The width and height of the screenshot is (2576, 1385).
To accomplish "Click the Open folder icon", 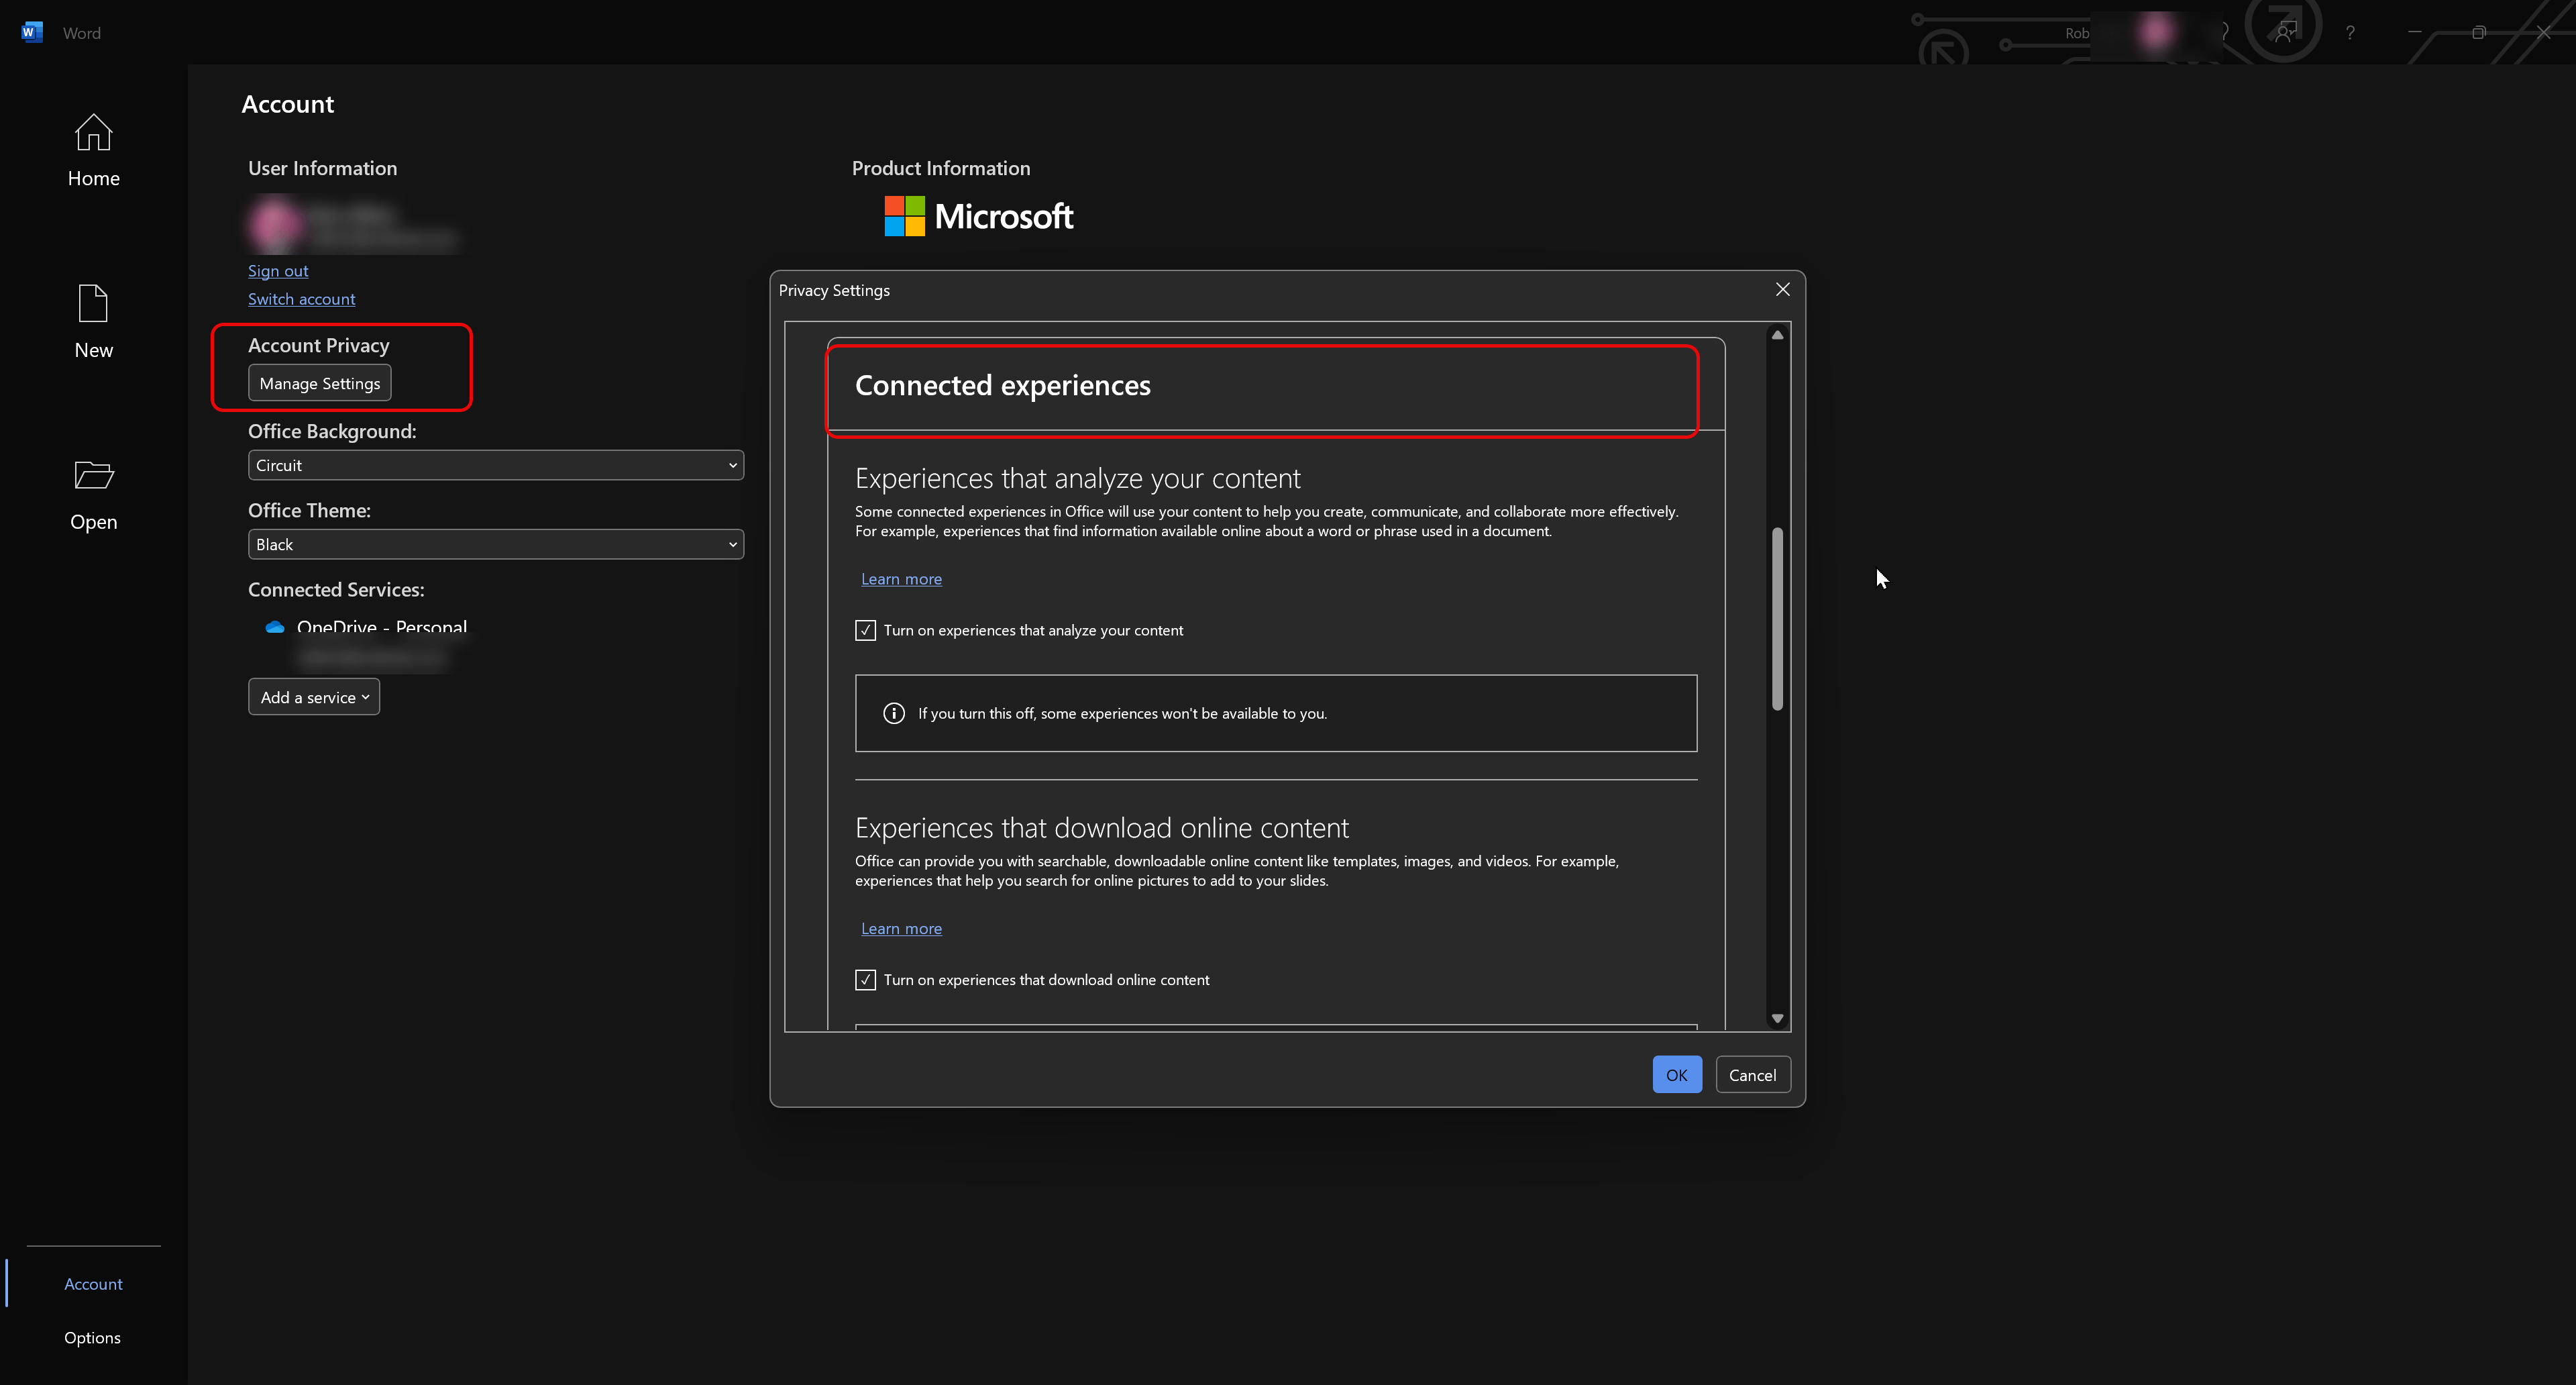I will [93, 475].
